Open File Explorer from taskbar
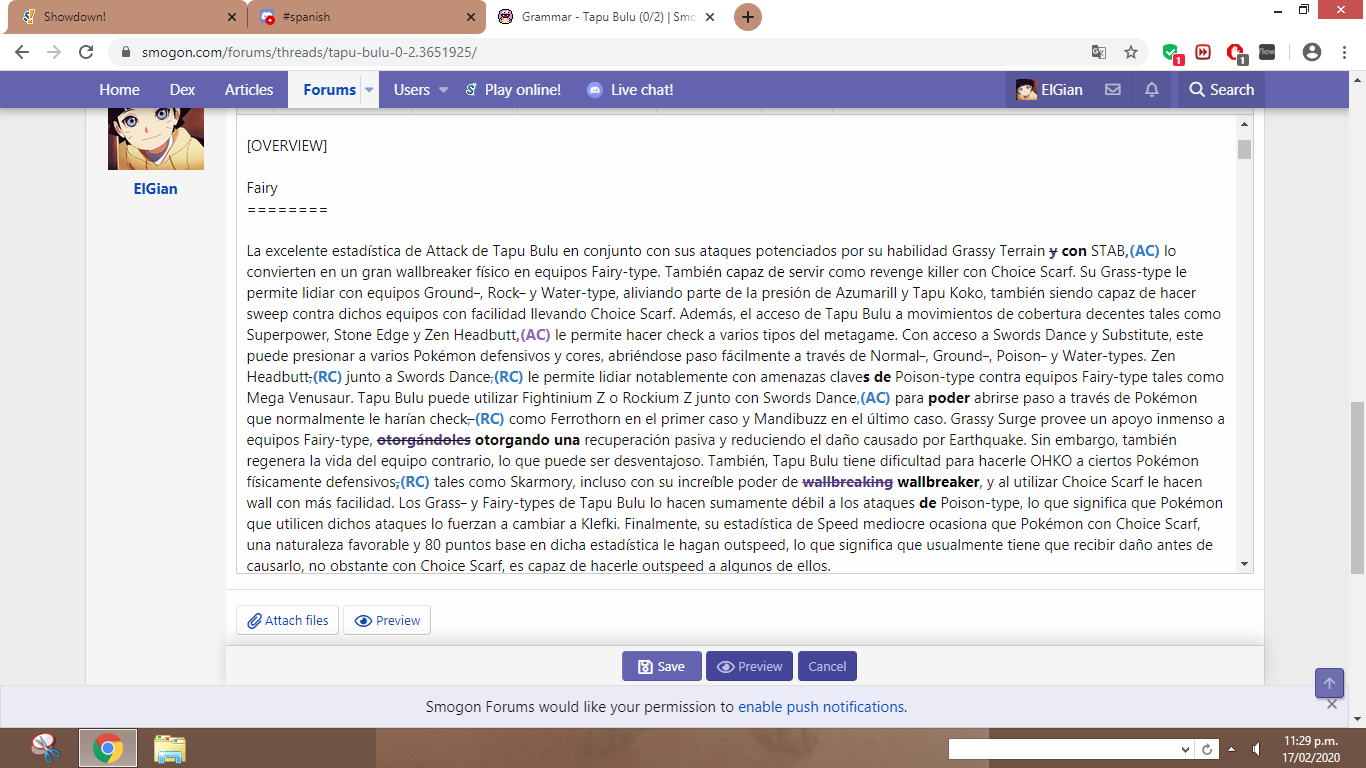 (x=170, y=748)
